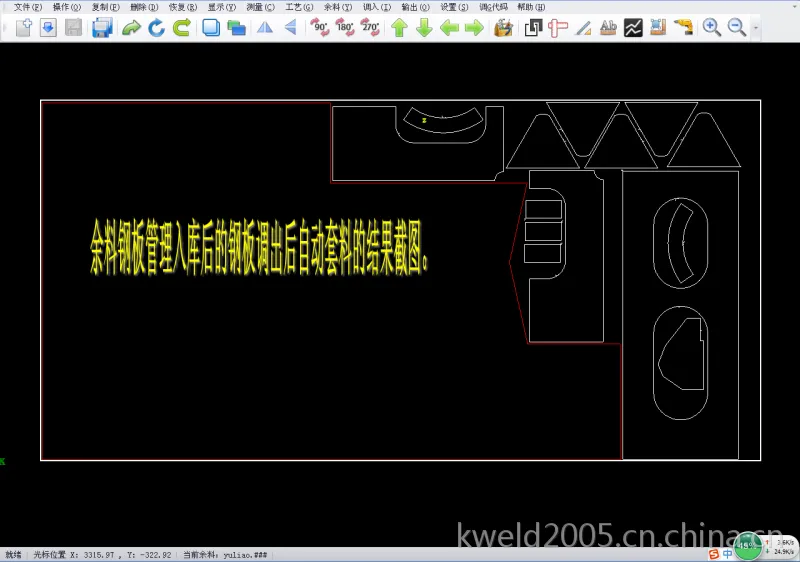Open the 调G代码 menu

tap(493, 7)
